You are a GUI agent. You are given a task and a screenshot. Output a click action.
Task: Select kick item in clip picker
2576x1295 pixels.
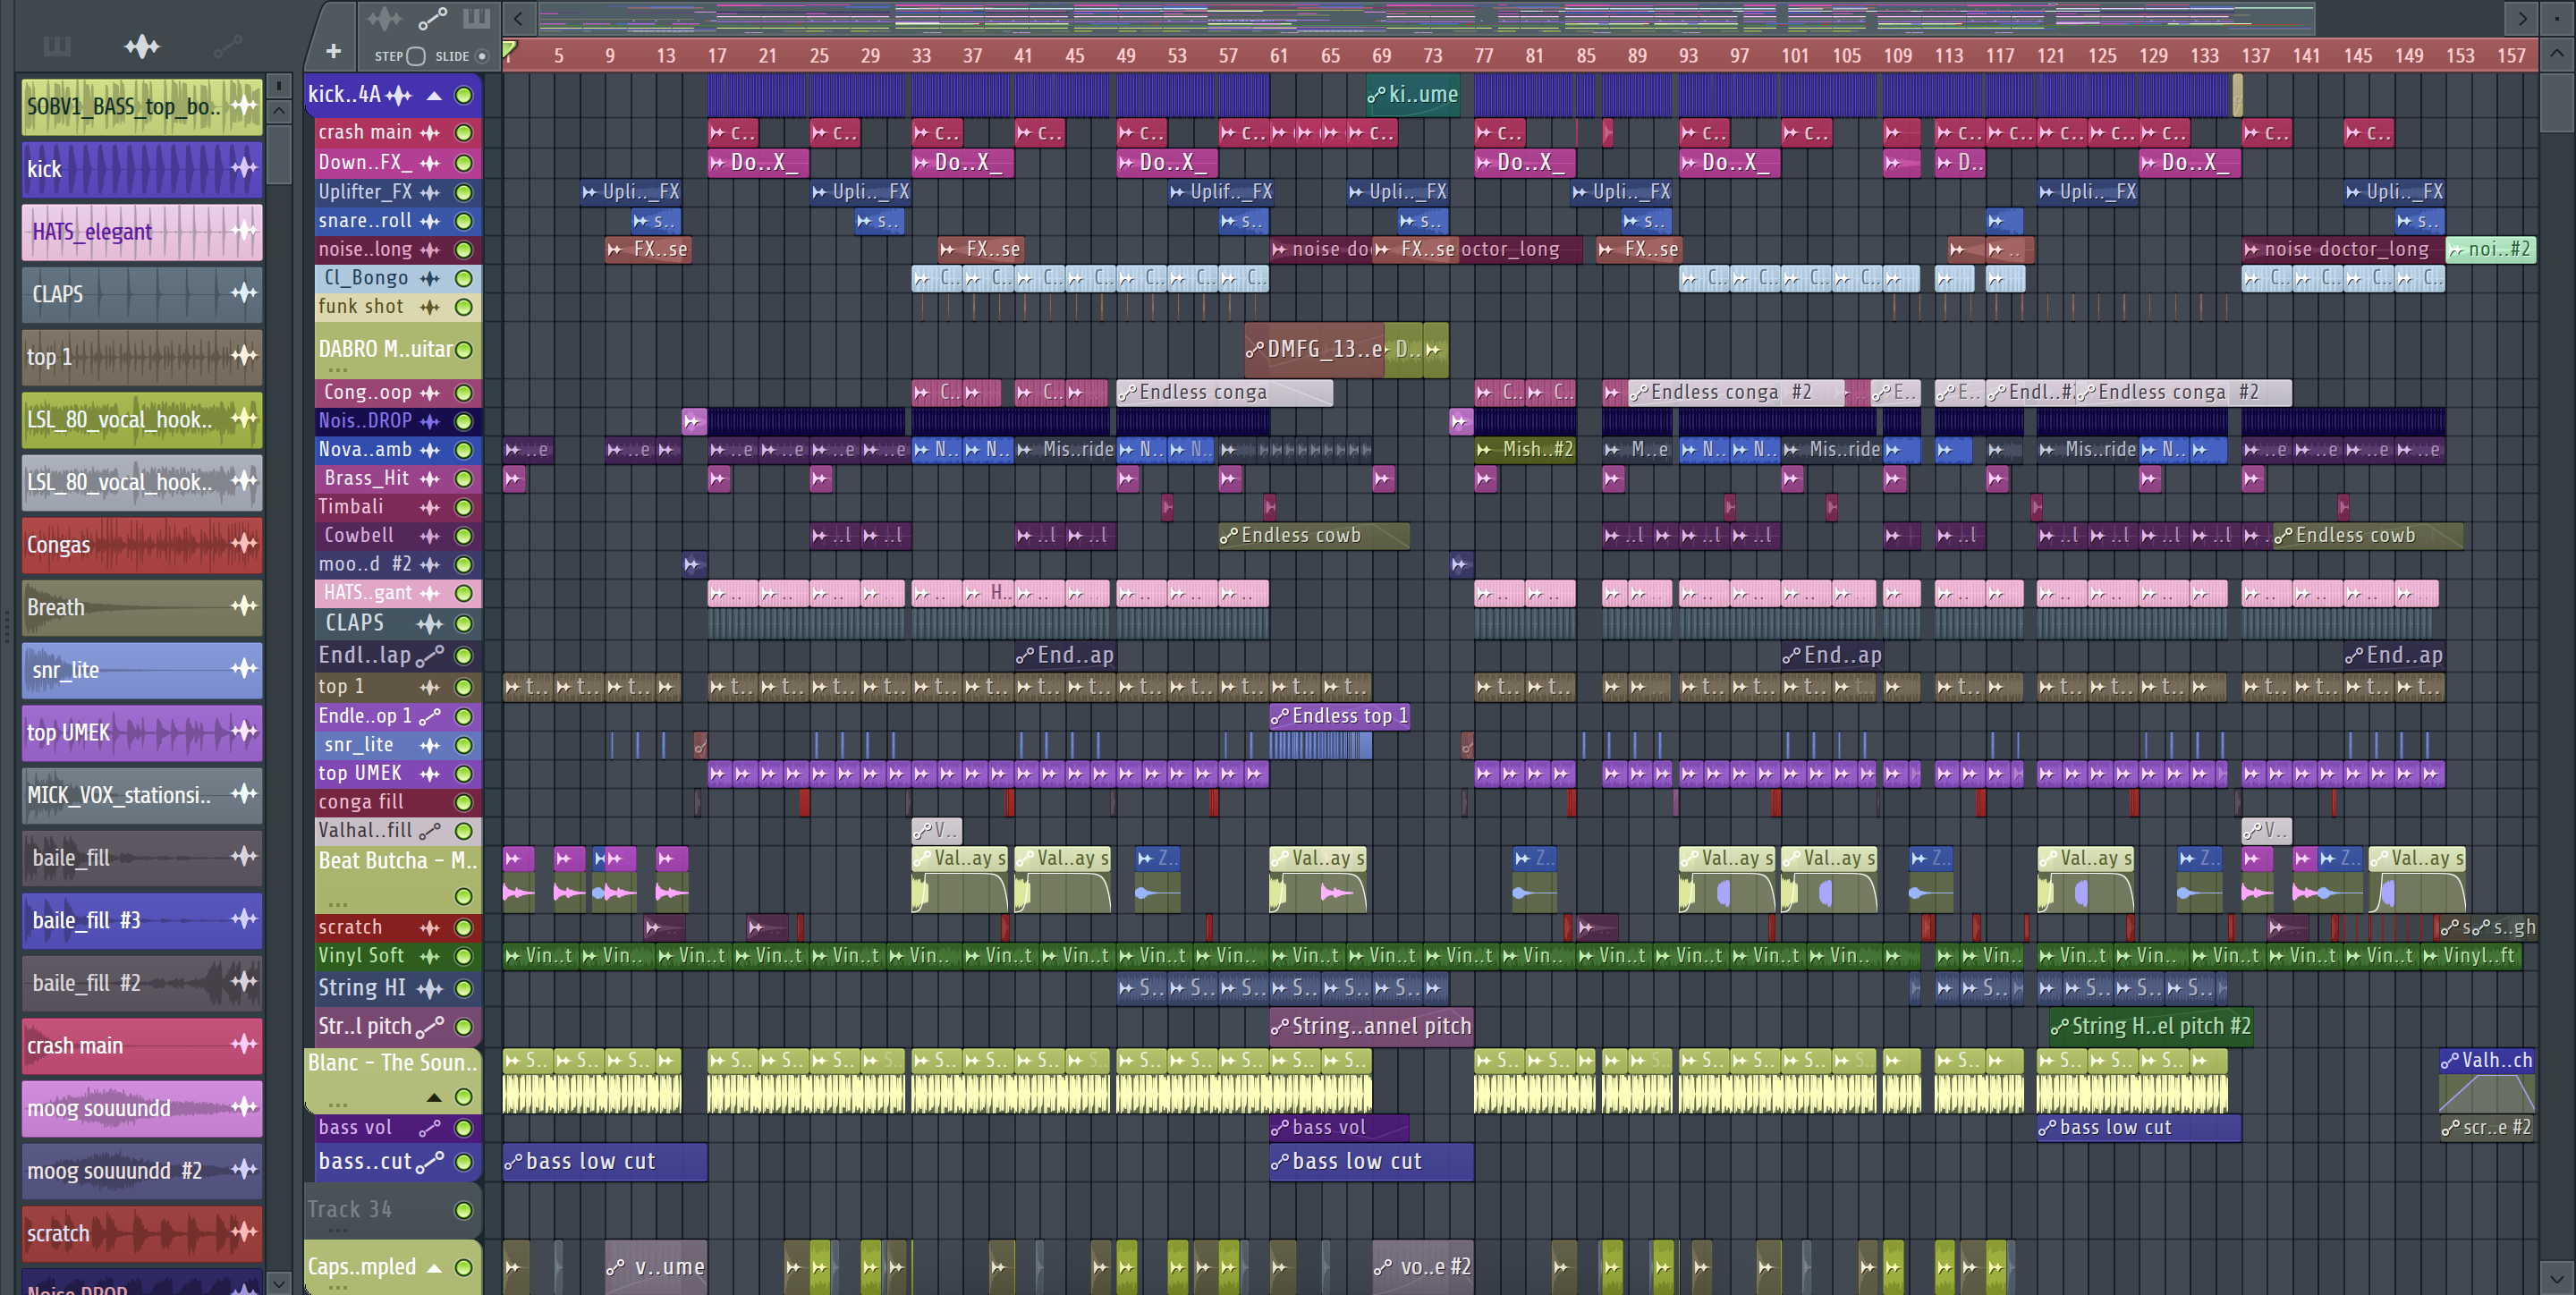[142, 168]
